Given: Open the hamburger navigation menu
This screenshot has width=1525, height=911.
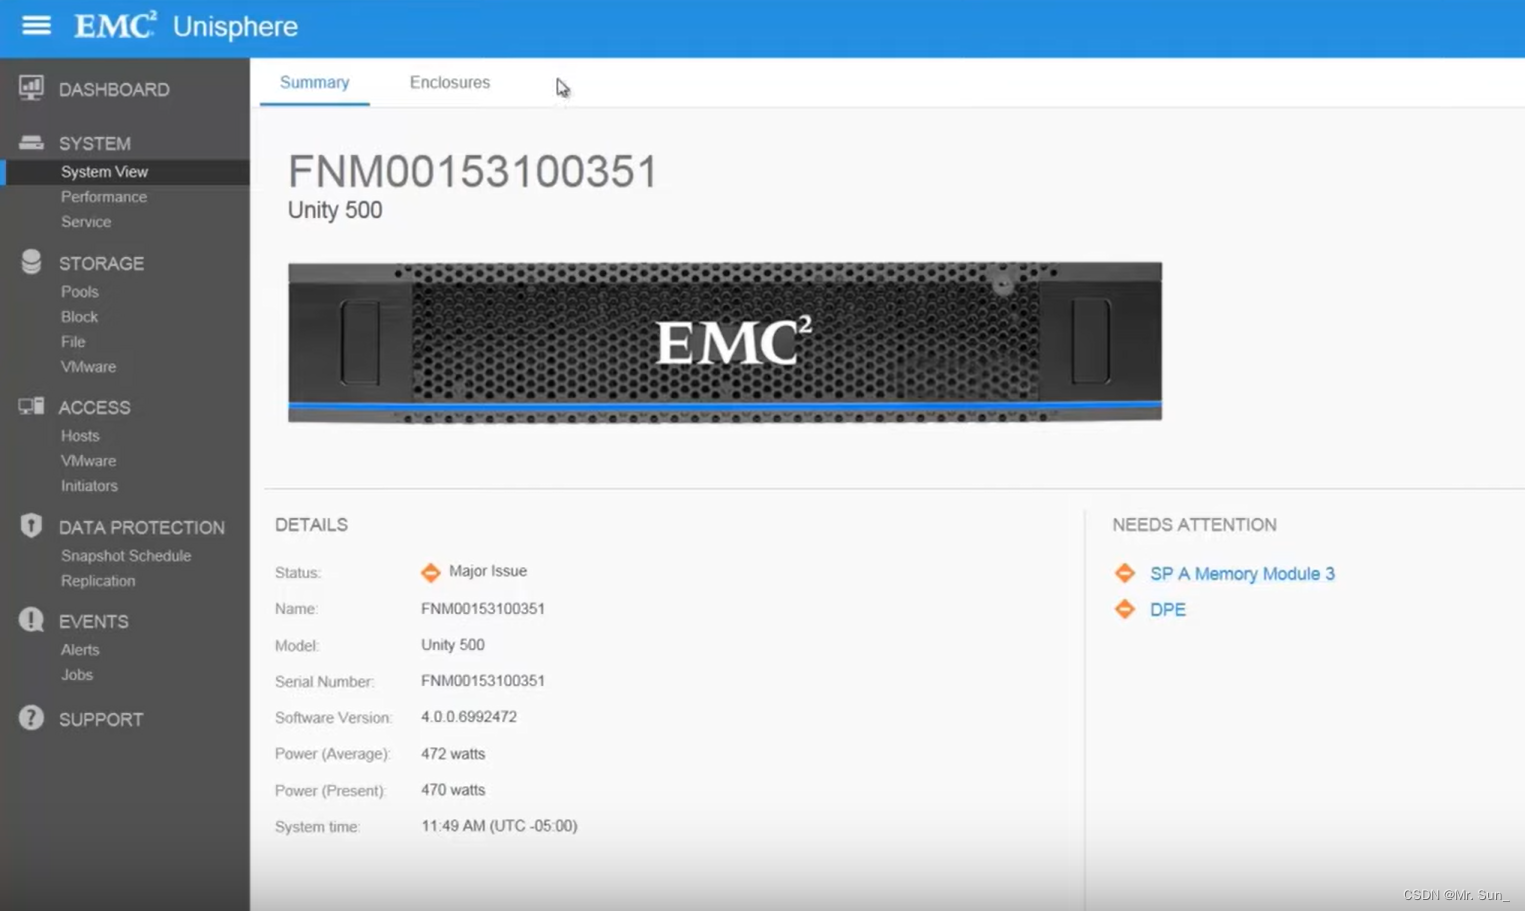Looking at the screenshot, I should pos(36,26).
